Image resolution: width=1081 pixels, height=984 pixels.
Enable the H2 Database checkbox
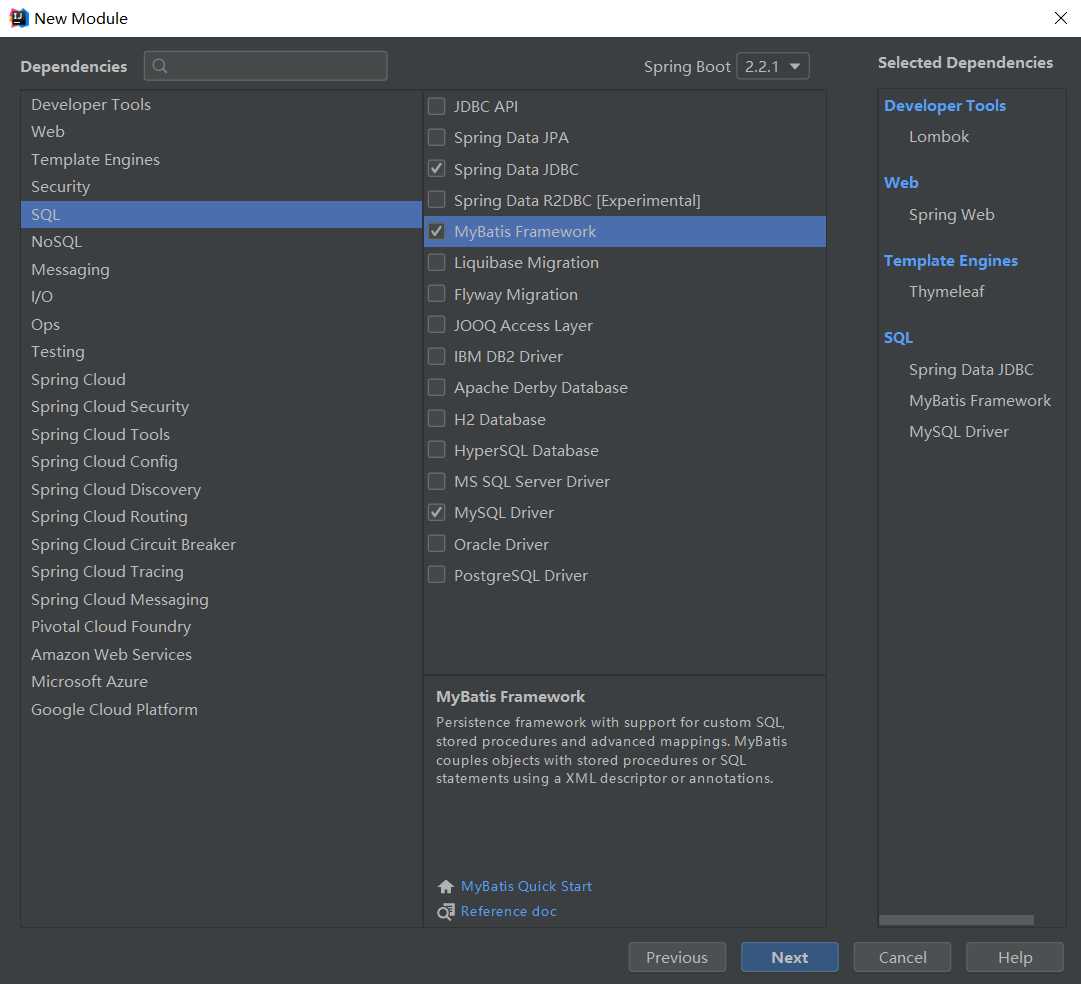click(437, 419)
